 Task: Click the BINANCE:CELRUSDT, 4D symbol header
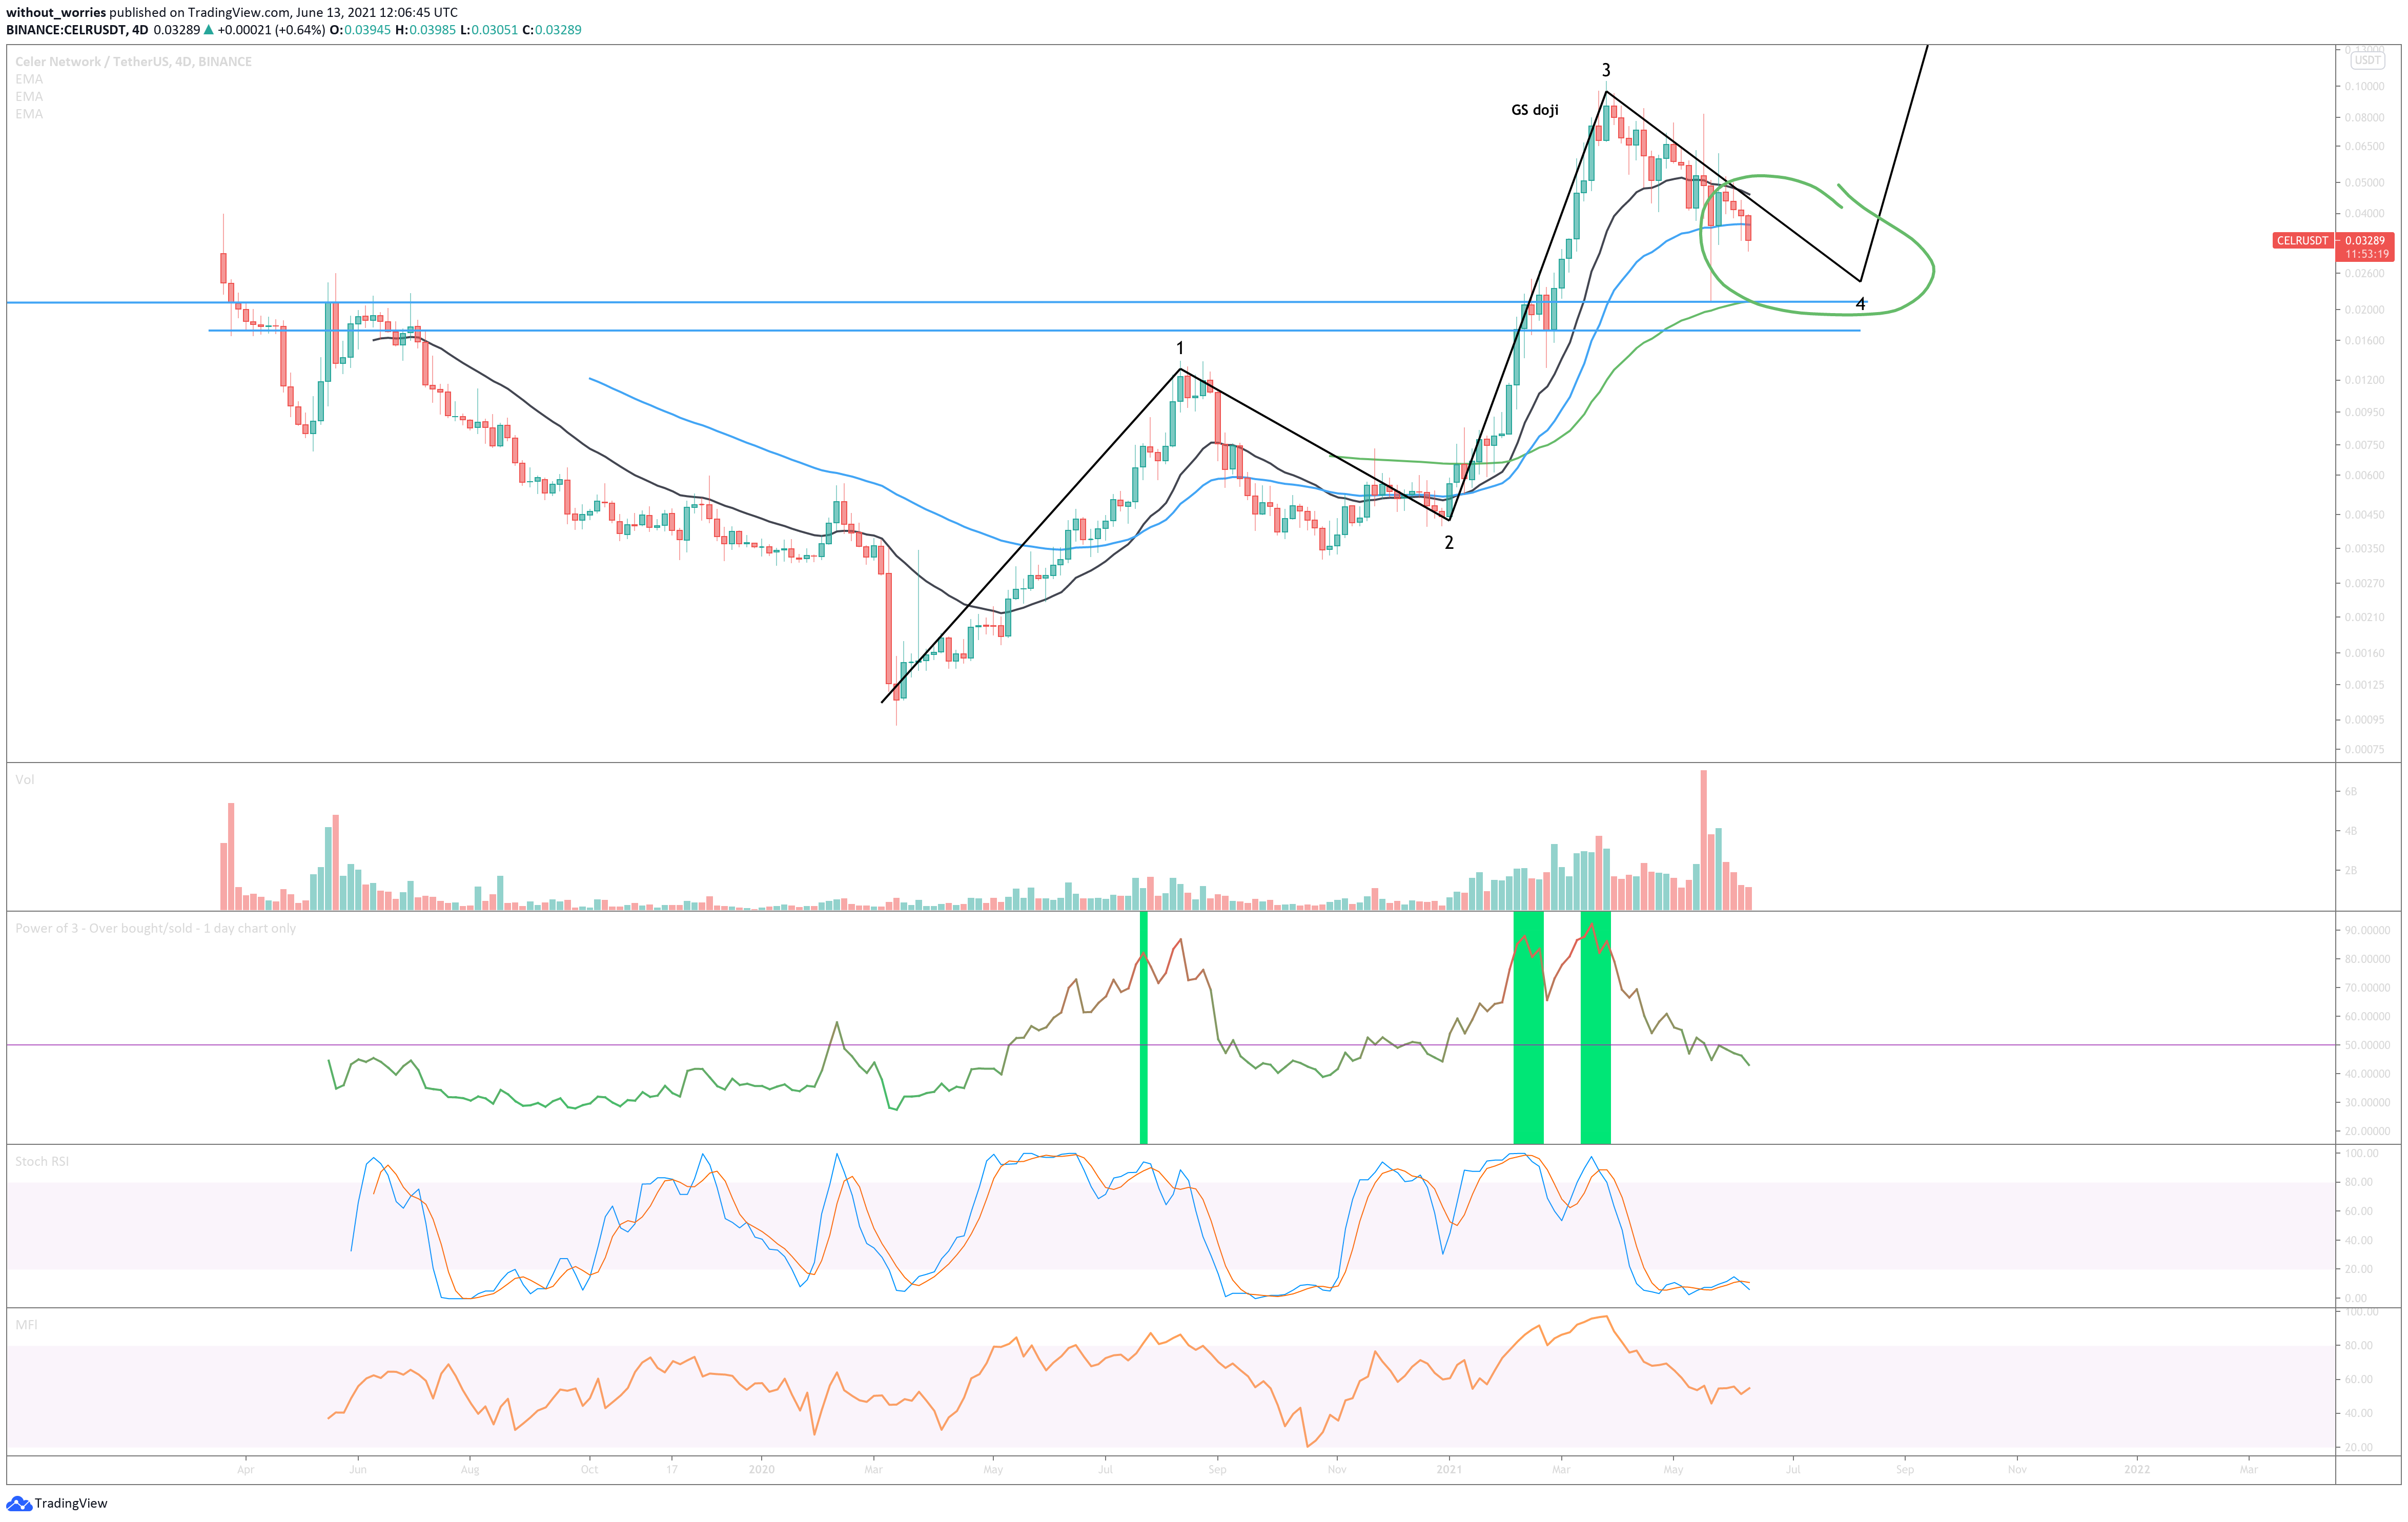[x=78, y=30]
